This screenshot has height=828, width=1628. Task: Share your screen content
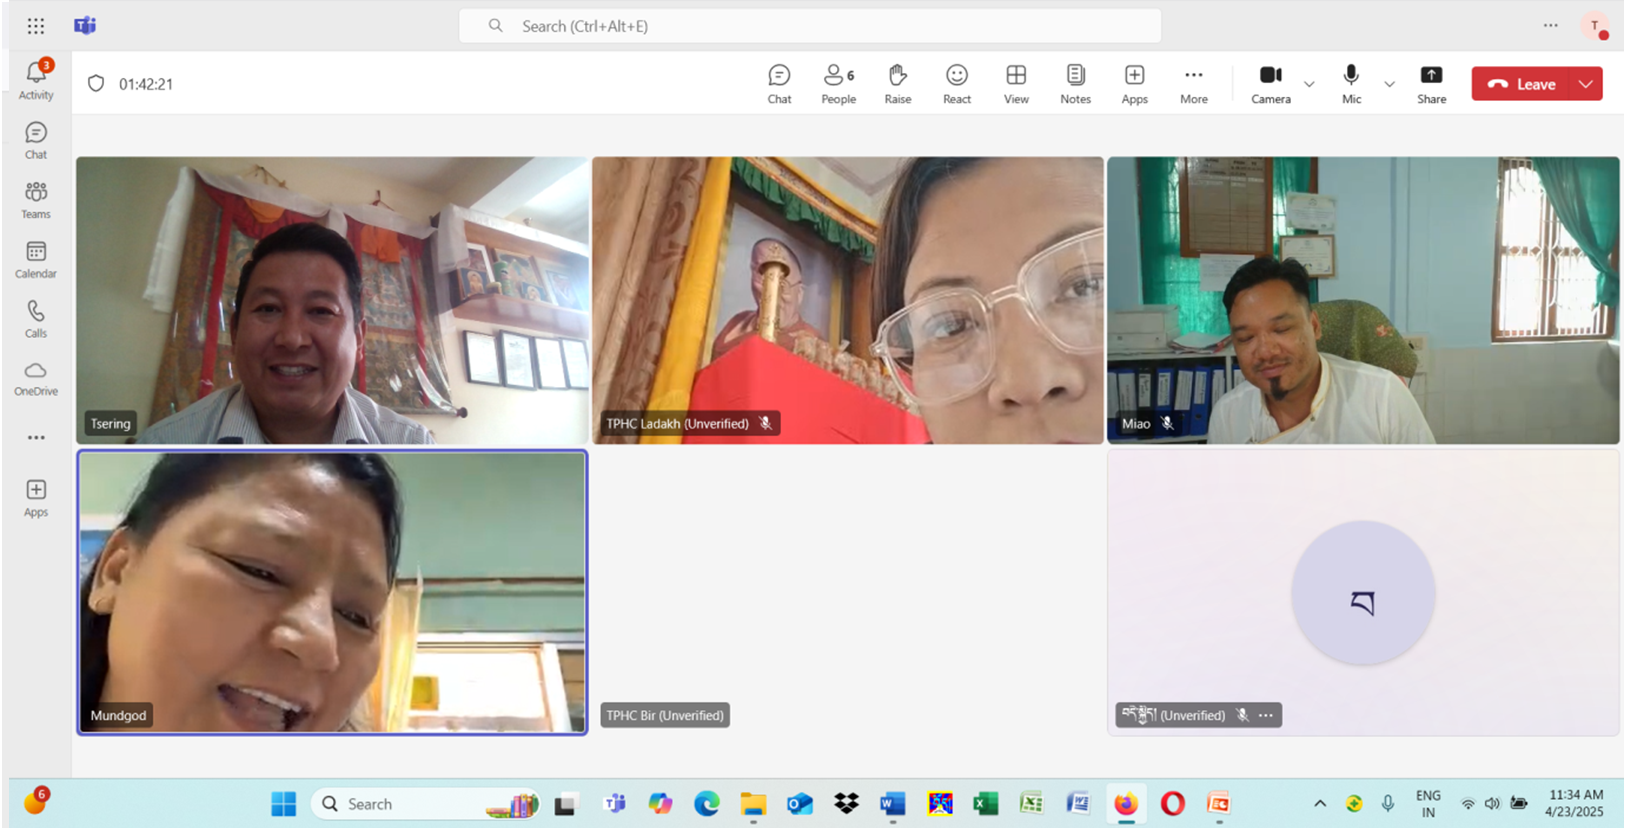[1431, 84]
